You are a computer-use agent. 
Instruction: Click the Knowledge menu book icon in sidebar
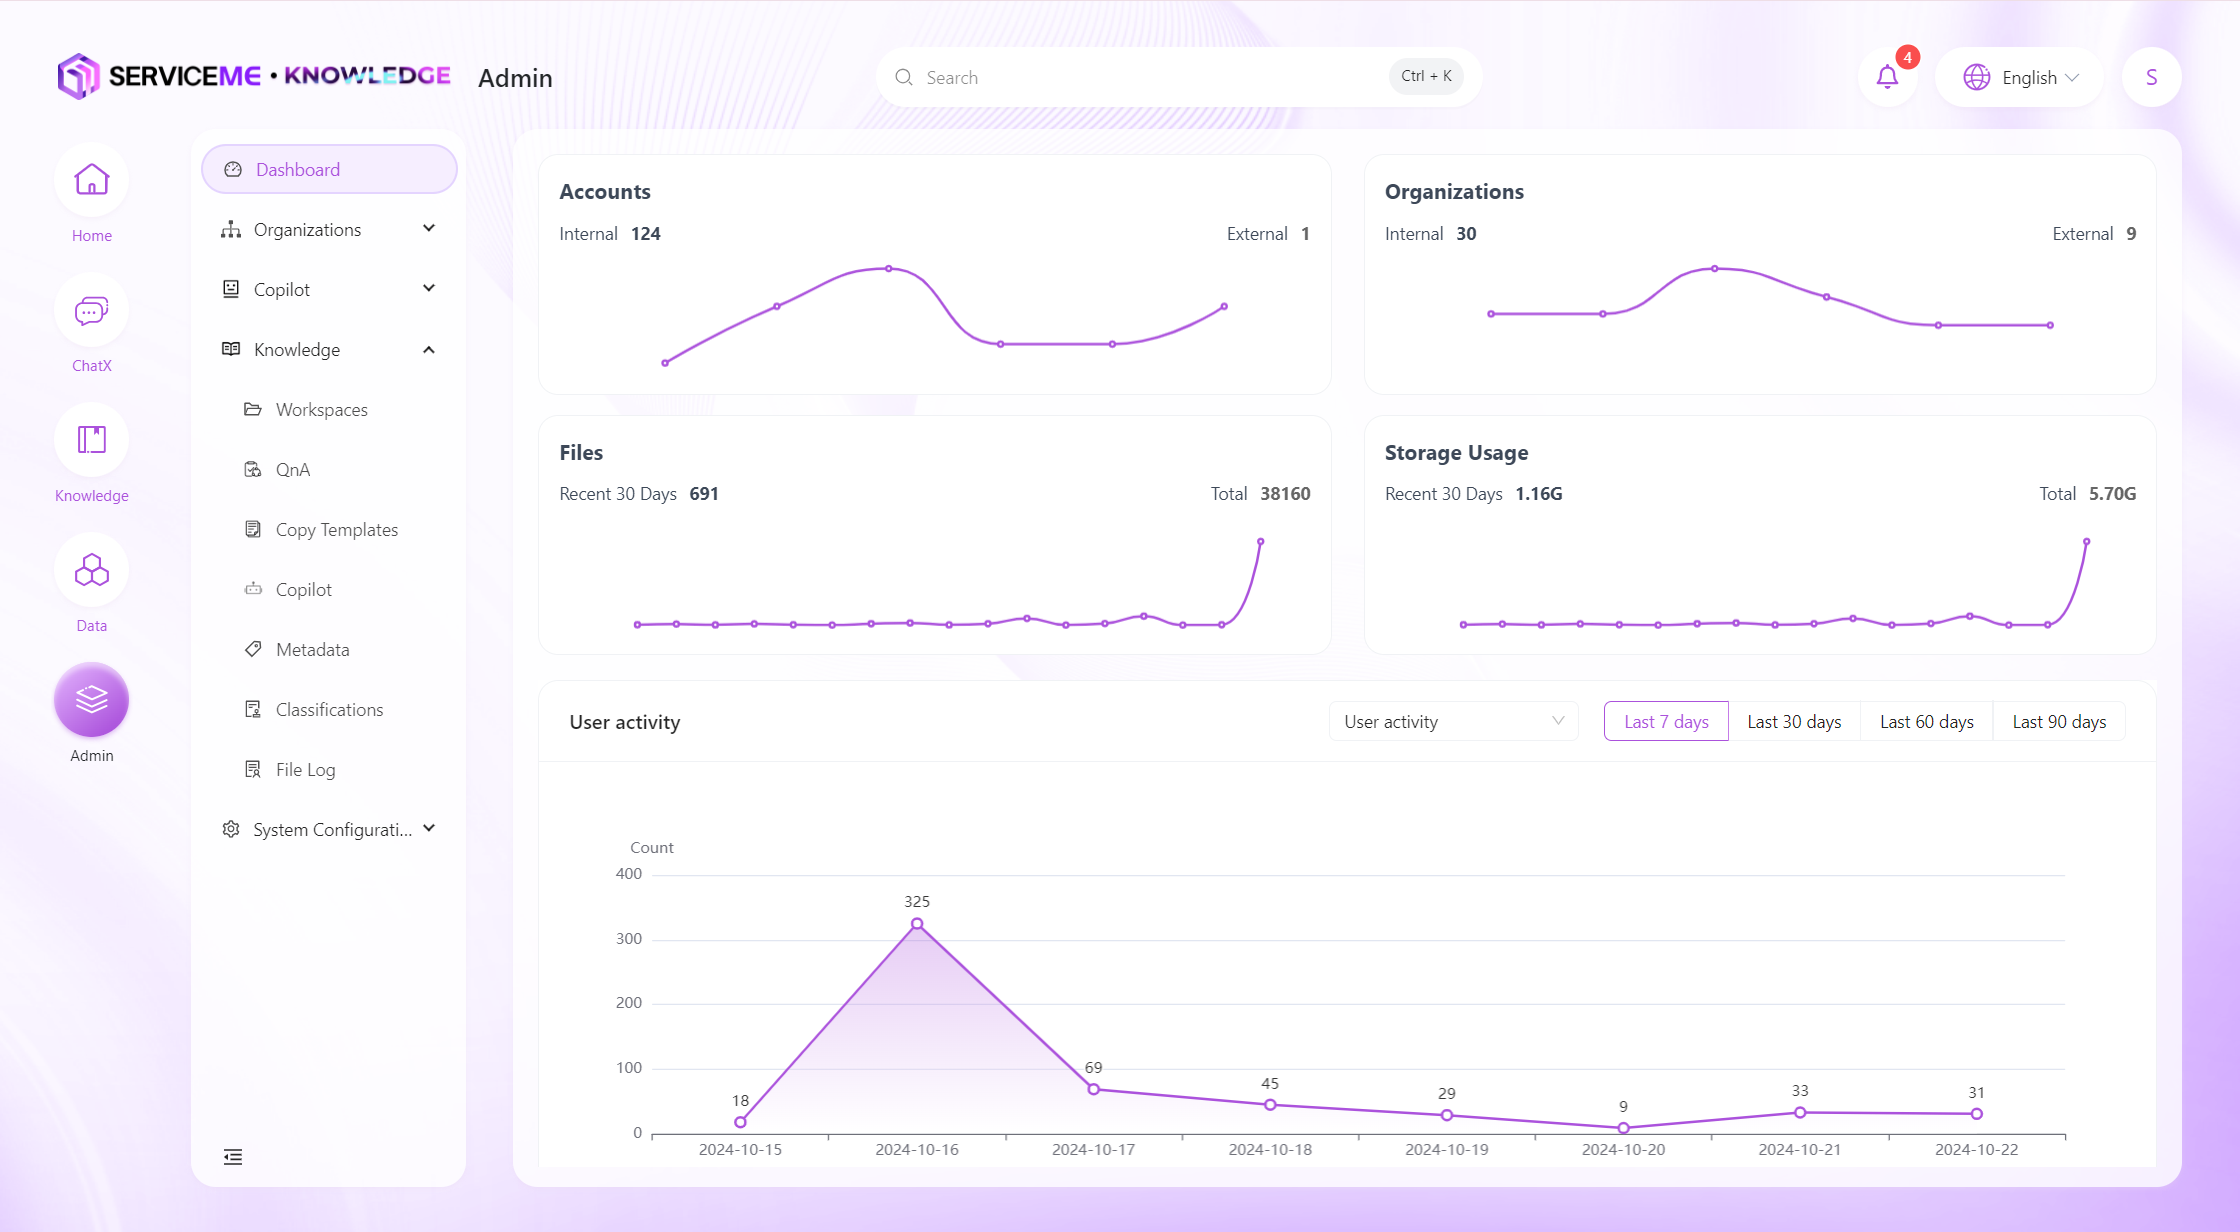(x=231, y=350)
